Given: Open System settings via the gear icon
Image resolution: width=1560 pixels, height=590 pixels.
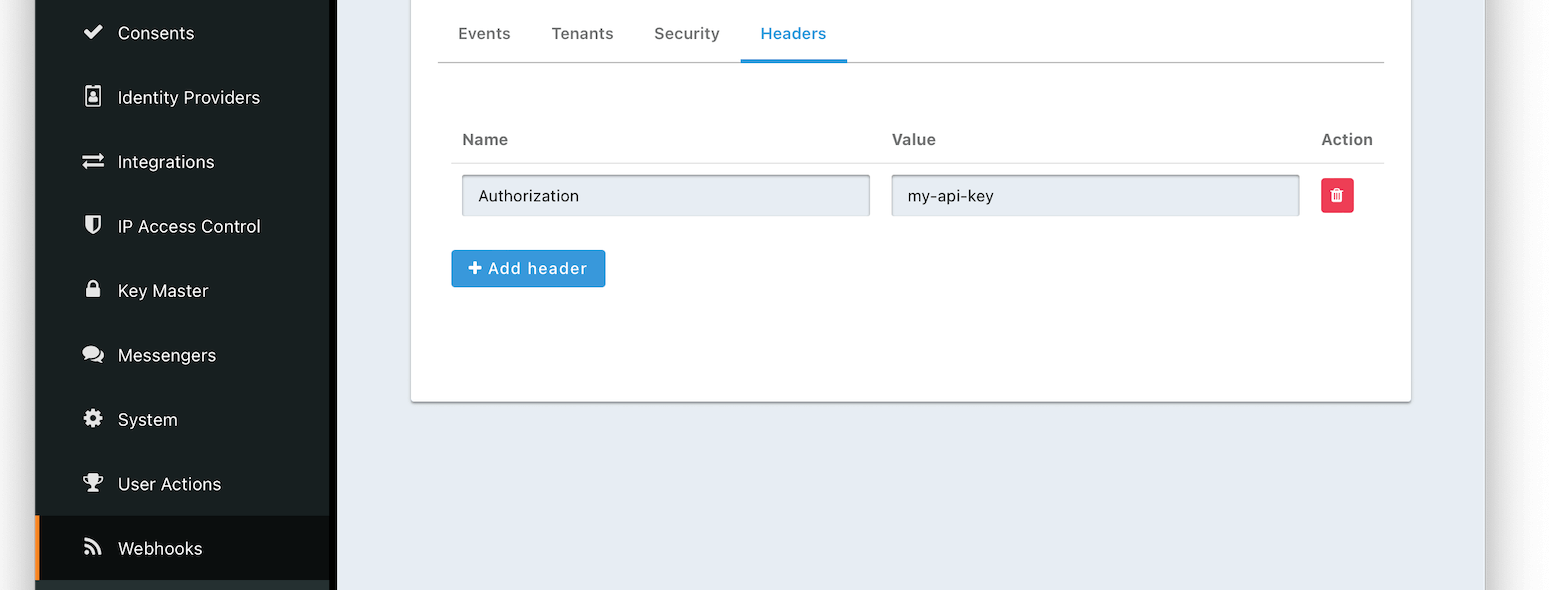Looking at the screenshot, I should (92, 419).
